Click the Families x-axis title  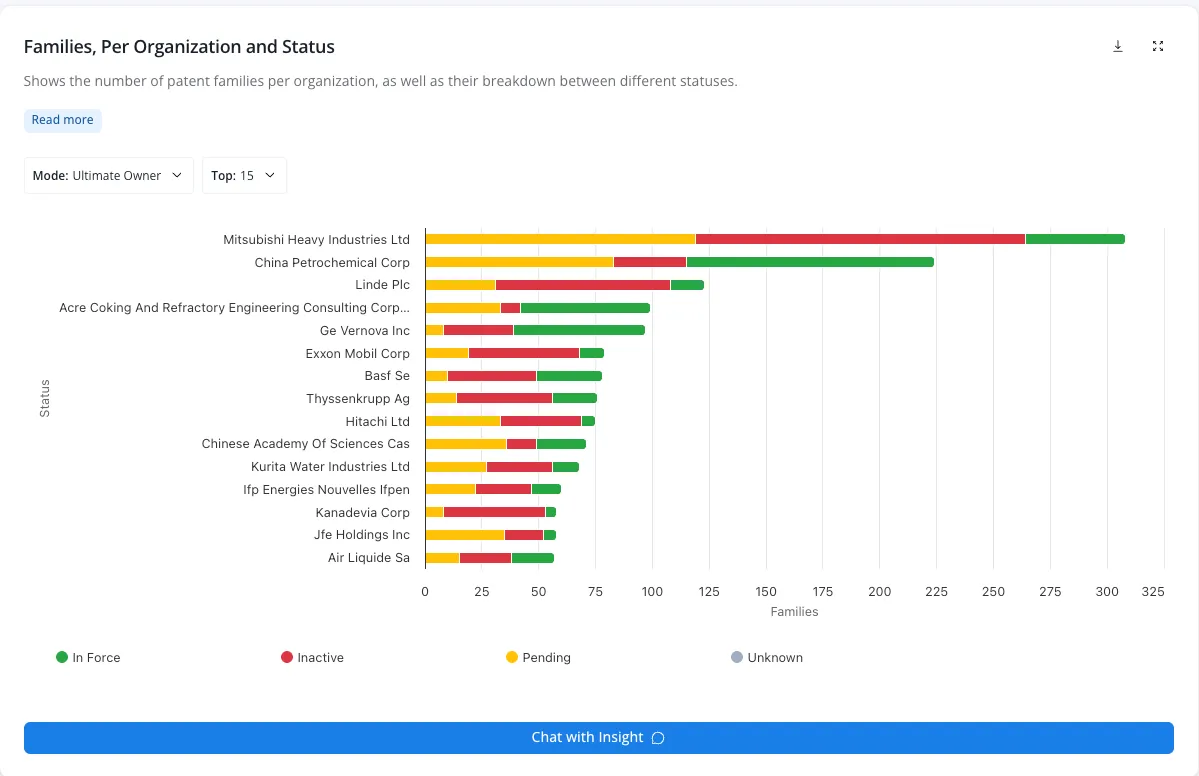[794, 612]
